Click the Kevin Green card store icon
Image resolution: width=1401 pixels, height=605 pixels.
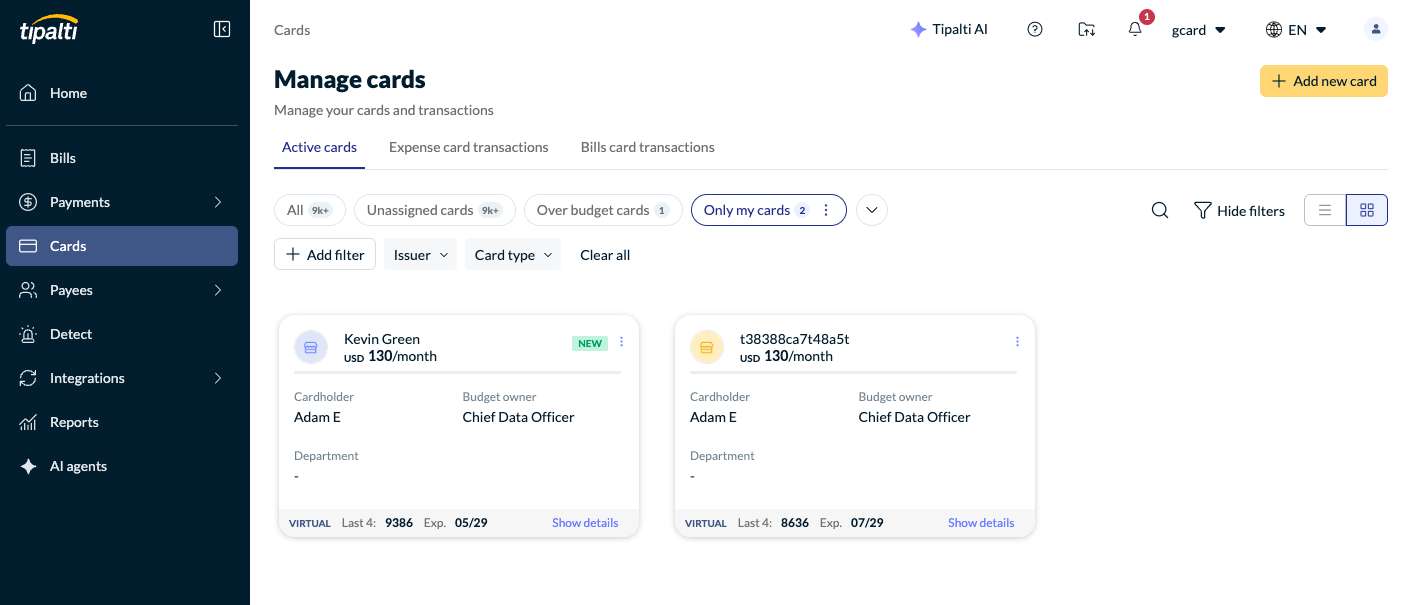[x=311, y=347]
